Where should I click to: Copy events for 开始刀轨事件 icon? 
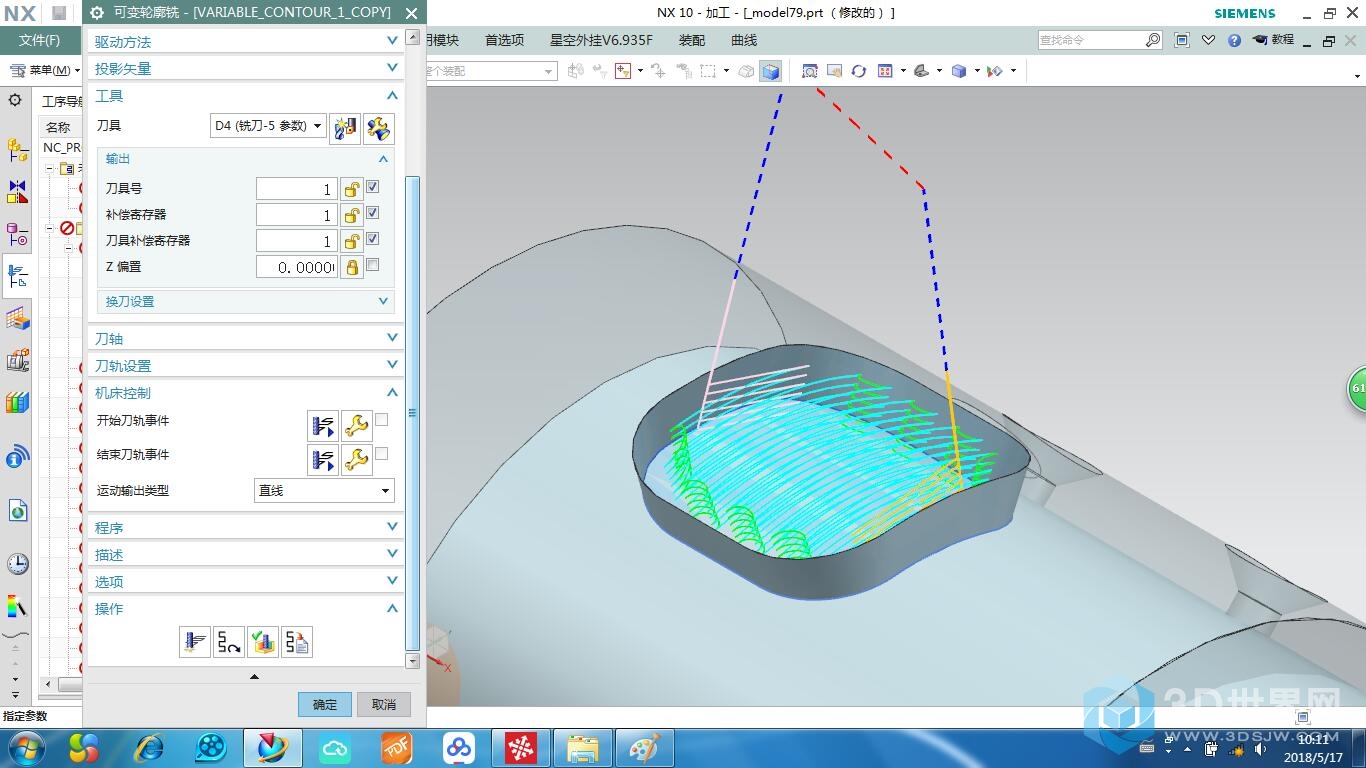323,426
